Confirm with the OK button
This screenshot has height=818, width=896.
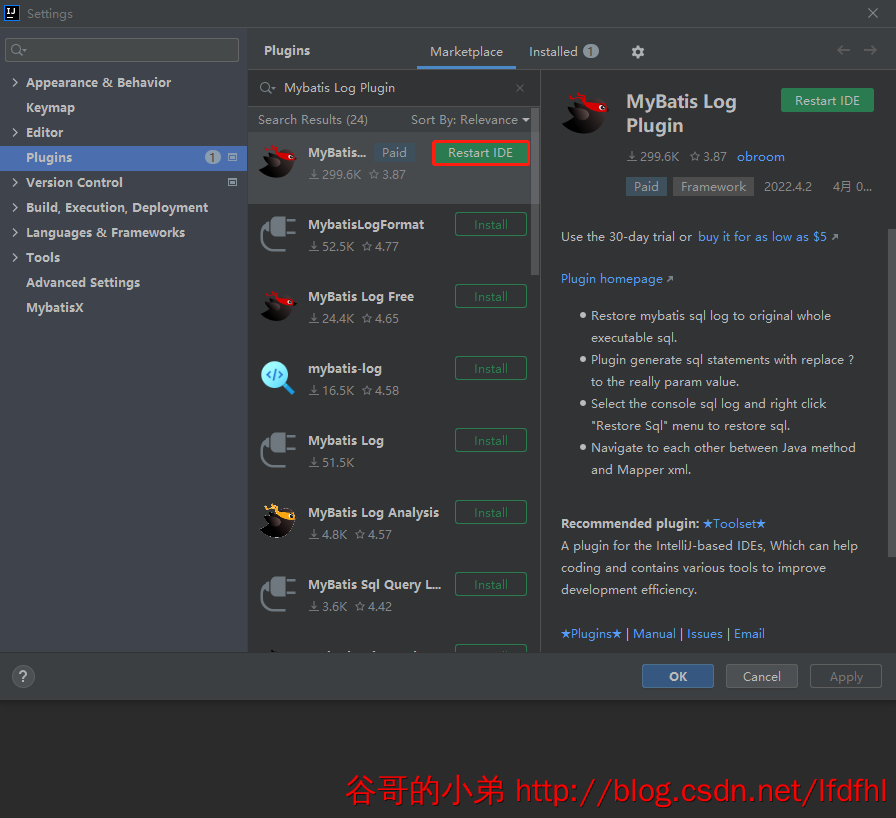coord(678,676)
